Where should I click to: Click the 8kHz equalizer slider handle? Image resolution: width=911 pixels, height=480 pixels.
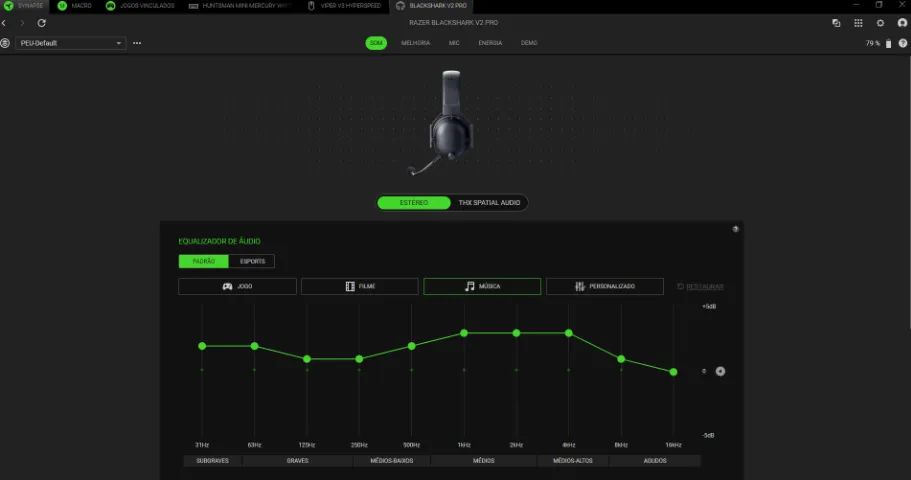[621, 359]
